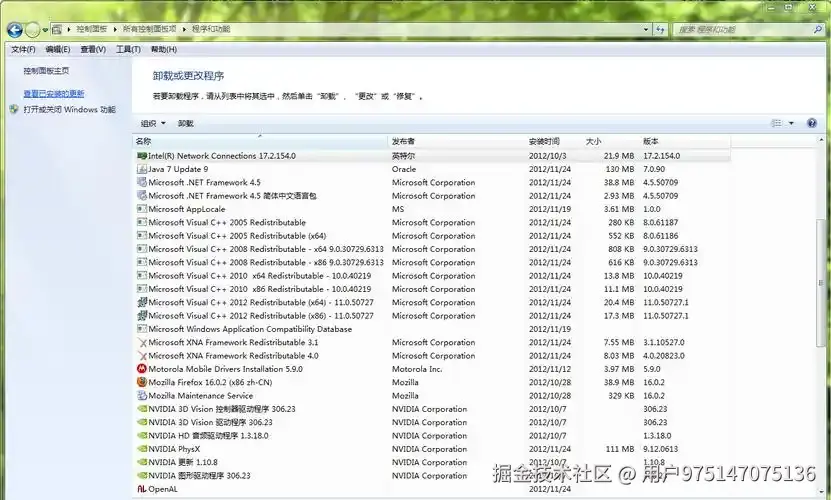This screenshot has height=500, width=831.
Task: Click Visual C++ 2005 Redistributable (x64) icon
Action: click(x=142, y=235)
